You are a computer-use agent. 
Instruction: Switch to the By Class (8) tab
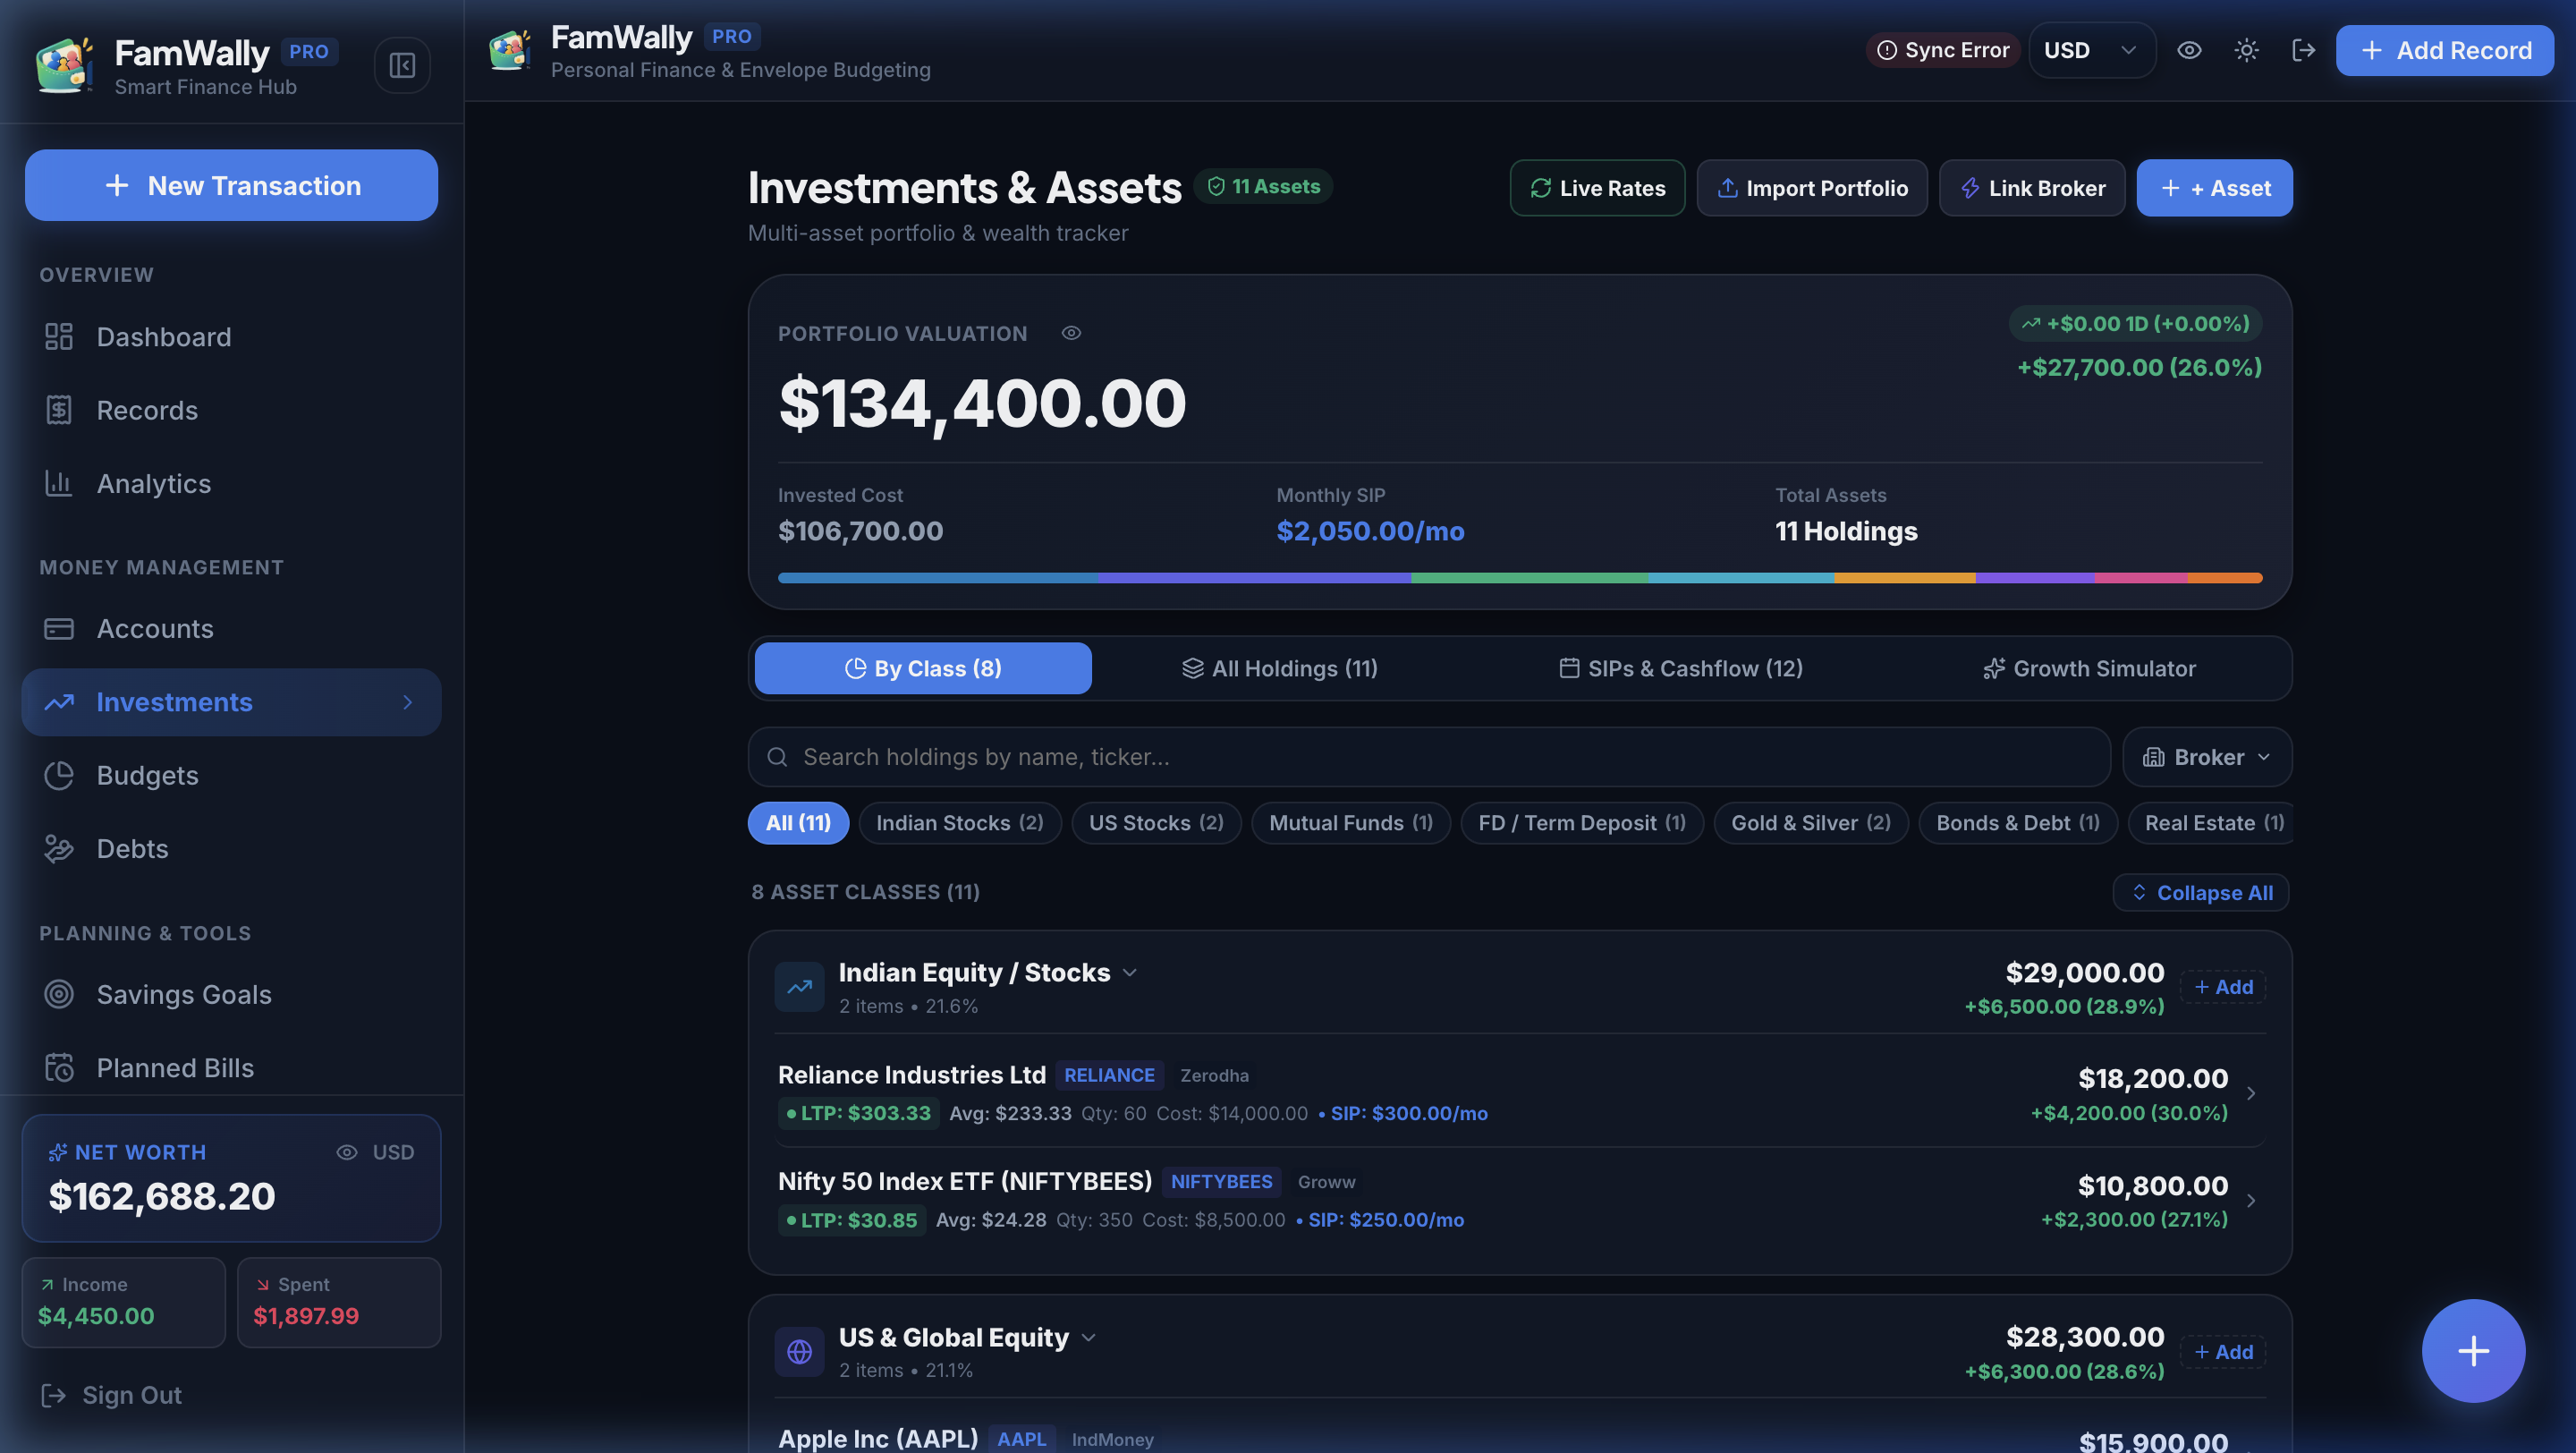click(x=923, y=668)
